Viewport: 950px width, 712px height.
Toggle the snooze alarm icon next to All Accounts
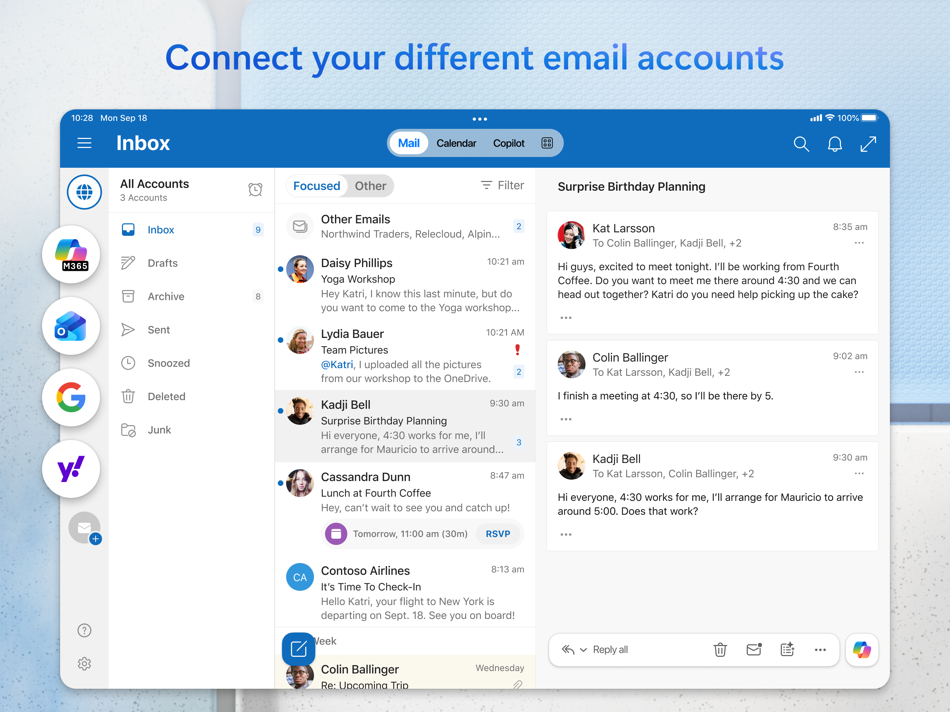(255, 189)
